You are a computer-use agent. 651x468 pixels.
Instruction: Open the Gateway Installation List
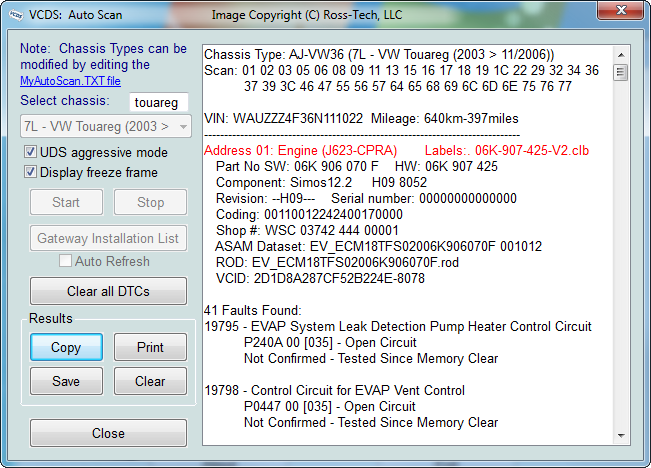tap(108, 238)
